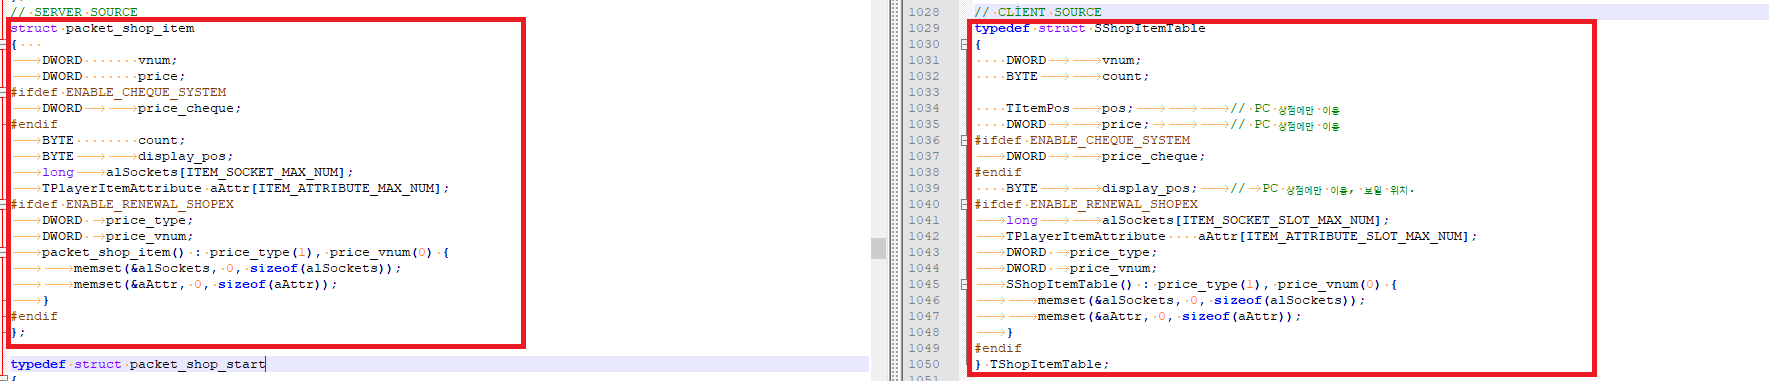Select line number 1033 in the margin
The height and width of the screenshot is (381, 1769).
(924, 92)
